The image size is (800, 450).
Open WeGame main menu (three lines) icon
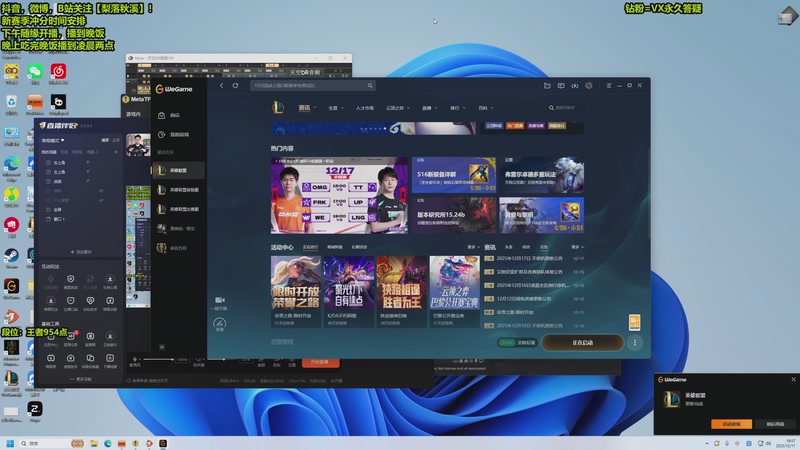point(609,85)
